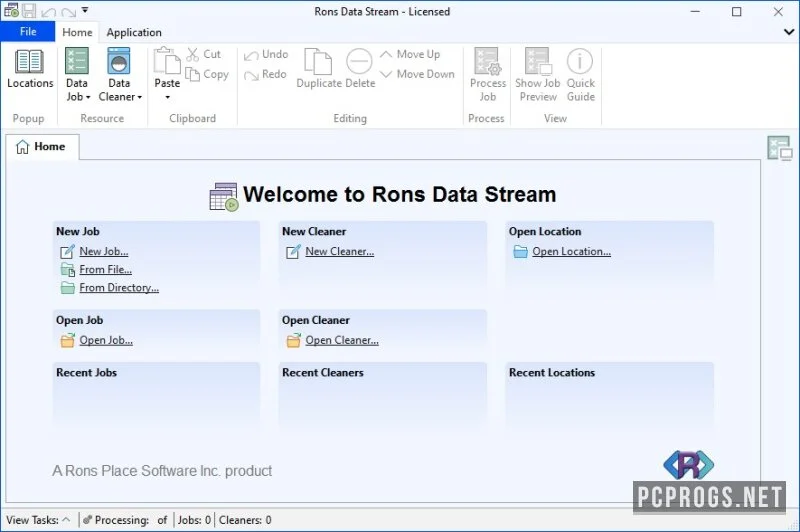Viewport: 800px width, 532px height.
Task: Minimize the Rons Data Stream window
Action: pos(695,11)
